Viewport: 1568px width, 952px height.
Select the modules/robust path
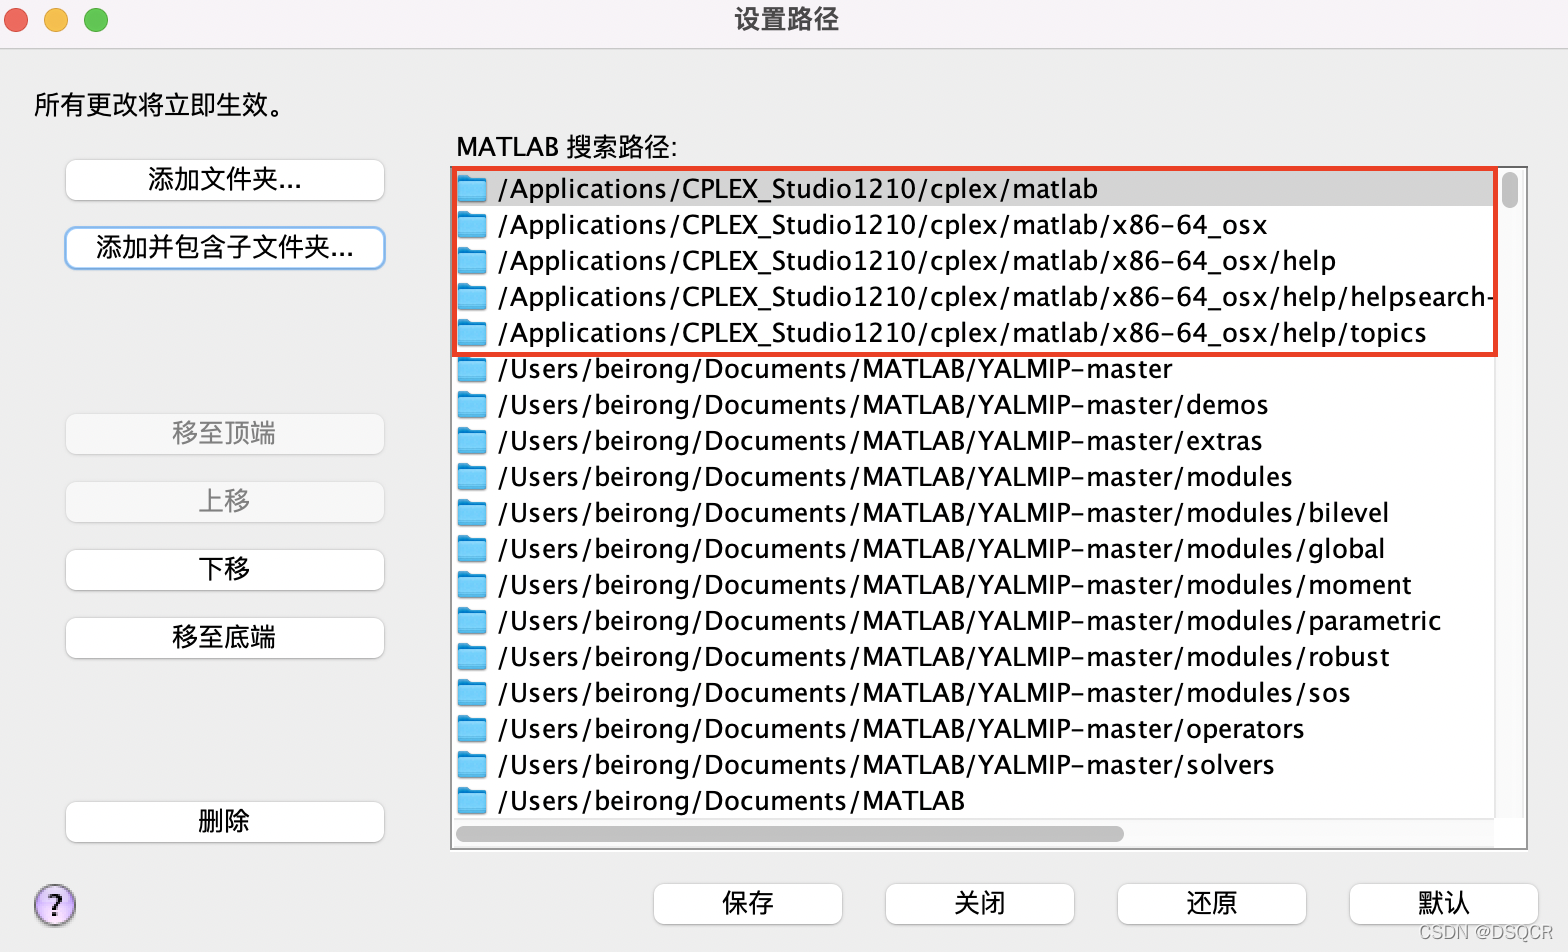pos(975,657)
